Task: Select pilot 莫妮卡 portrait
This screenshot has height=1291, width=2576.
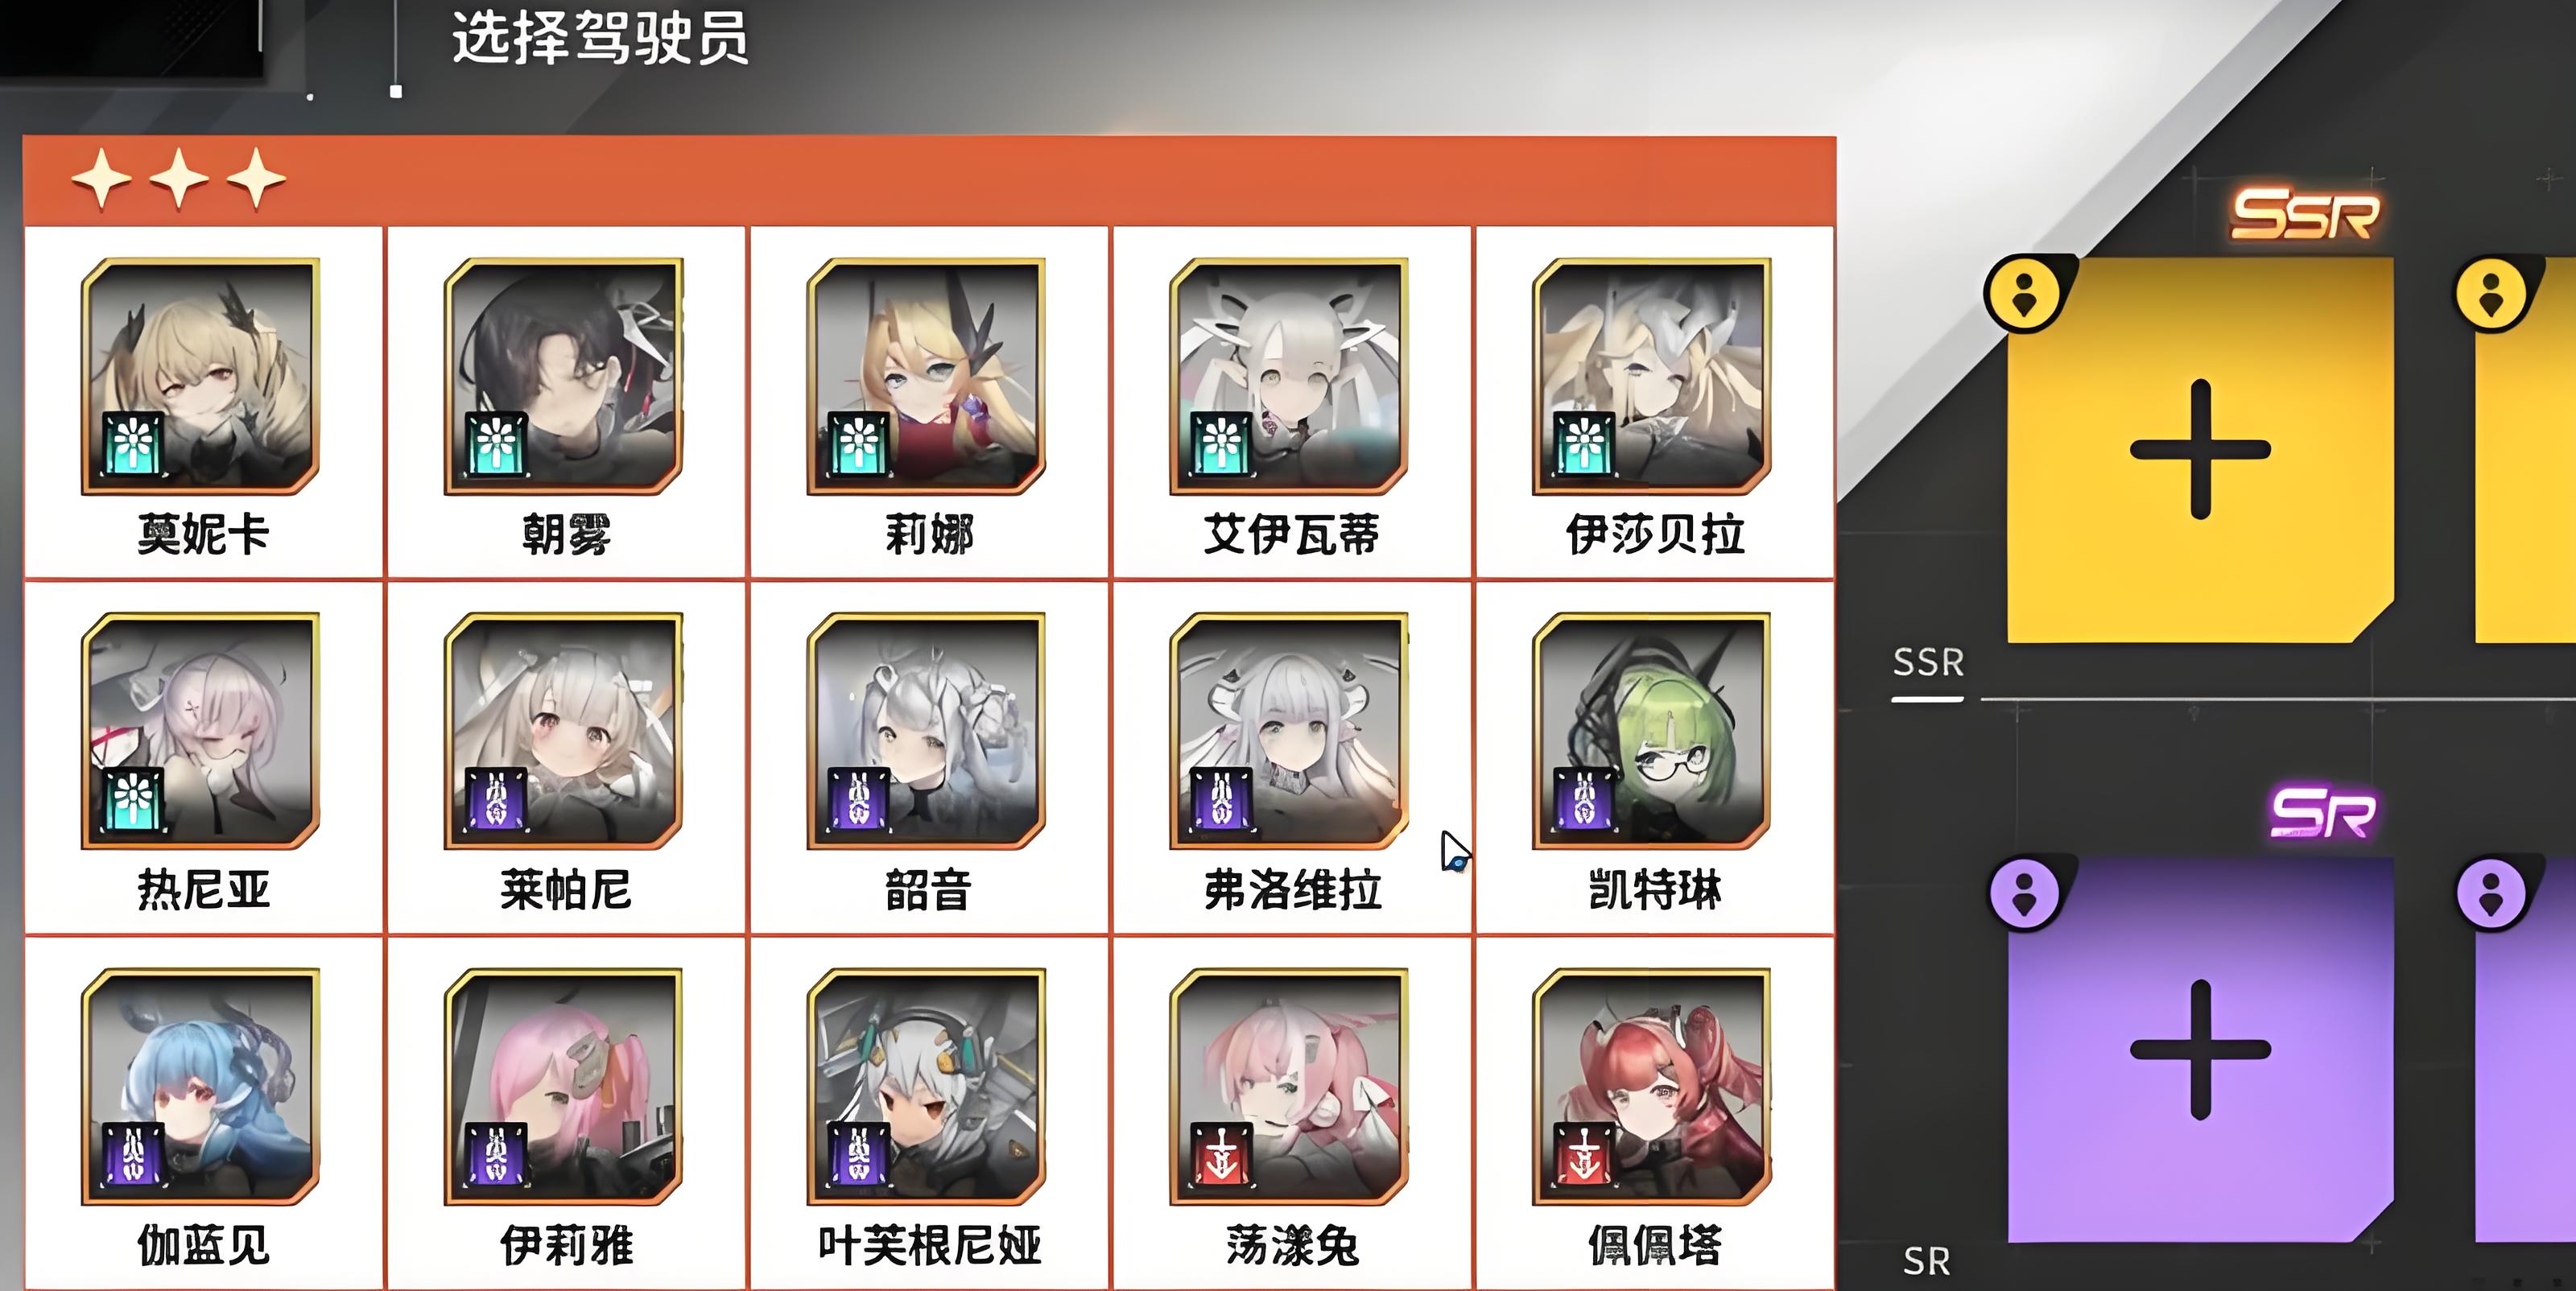Action: [x=201, y=376]
